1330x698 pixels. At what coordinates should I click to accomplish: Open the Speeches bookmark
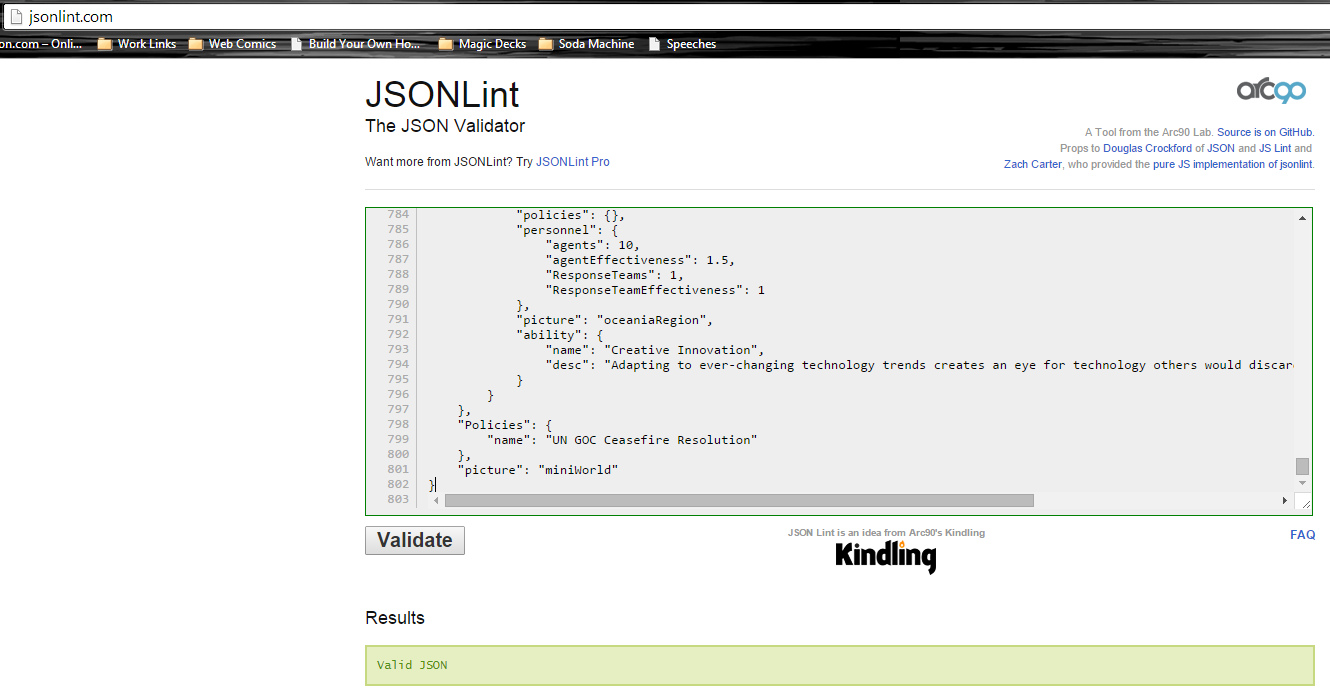[x=682, y=44]
